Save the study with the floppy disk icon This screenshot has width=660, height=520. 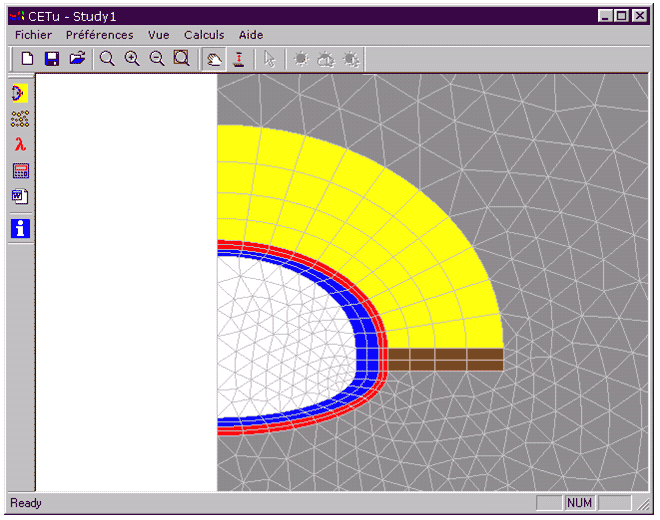(x=52, y=59)
